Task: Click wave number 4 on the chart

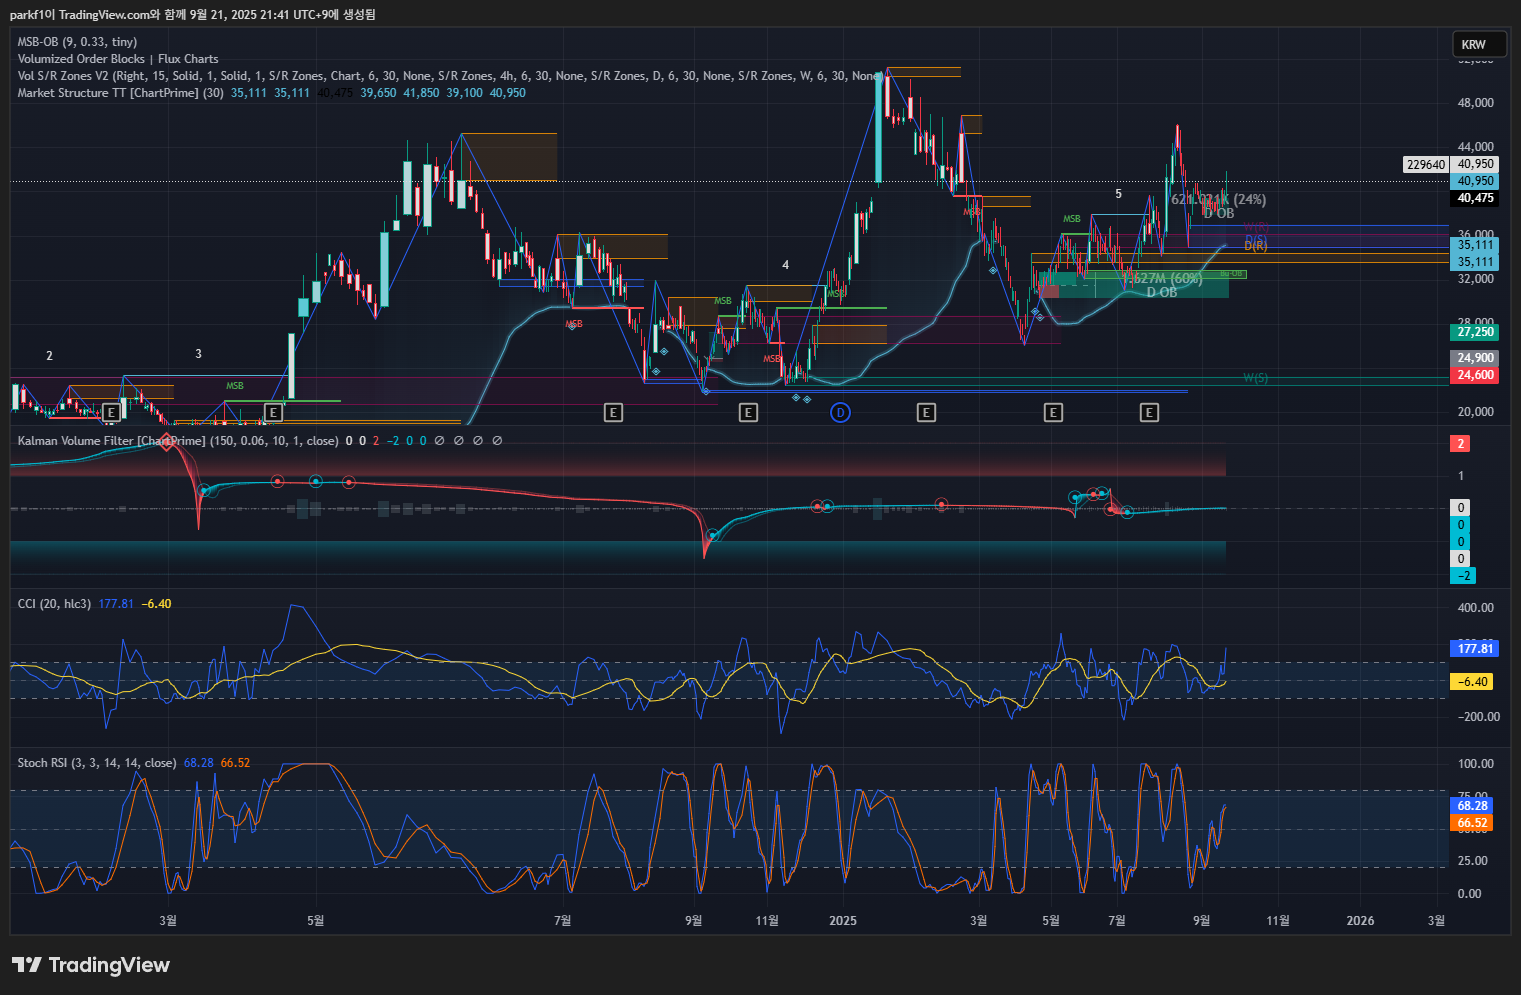Action: tap(785, 265)
